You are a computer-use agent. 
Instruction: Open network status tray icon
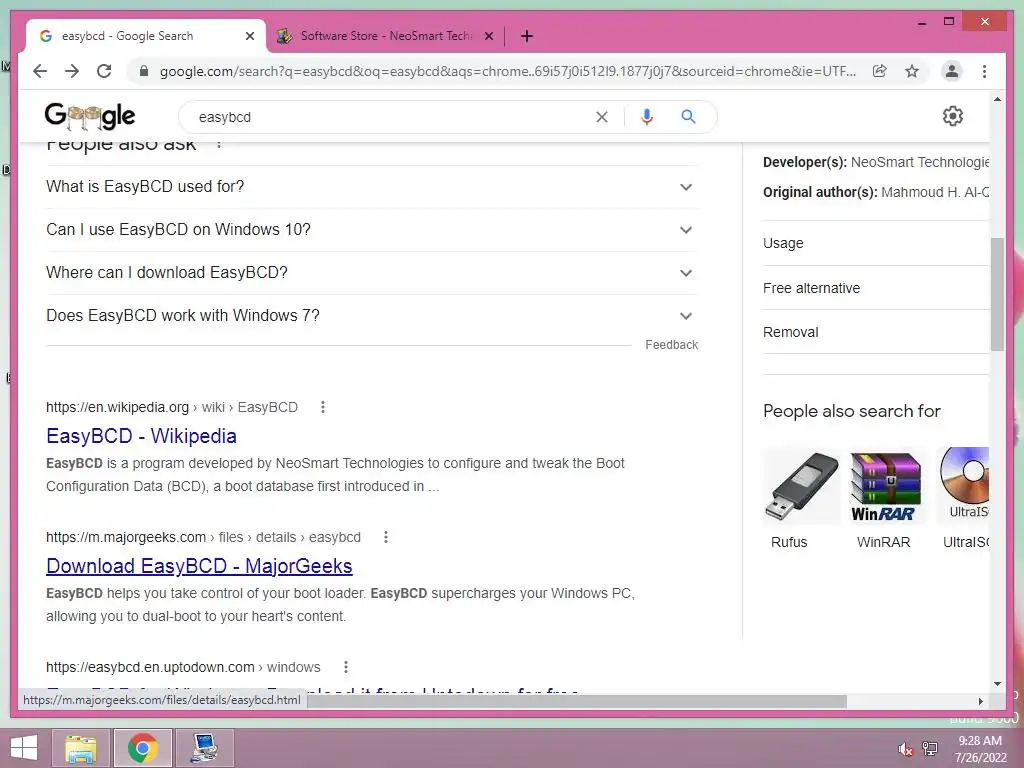(x=930, y=749)
